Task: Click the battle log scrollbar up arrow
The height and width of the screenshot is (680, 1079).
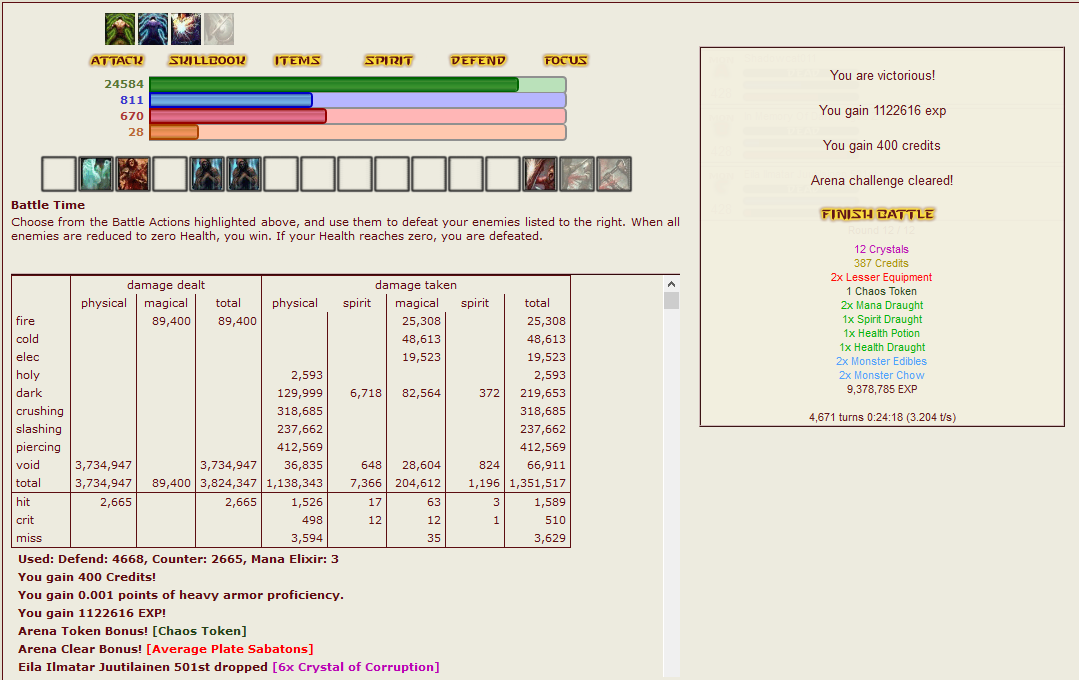Action: [x=671, y=285]
